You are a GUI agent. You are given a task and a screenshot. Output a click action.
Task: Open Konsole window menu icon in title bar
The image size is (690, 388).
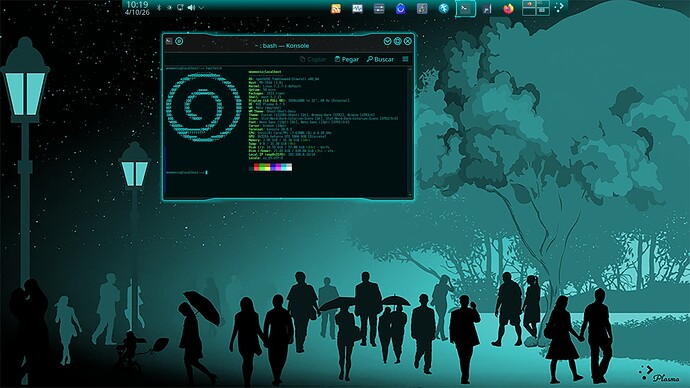[x=169, y=41]
